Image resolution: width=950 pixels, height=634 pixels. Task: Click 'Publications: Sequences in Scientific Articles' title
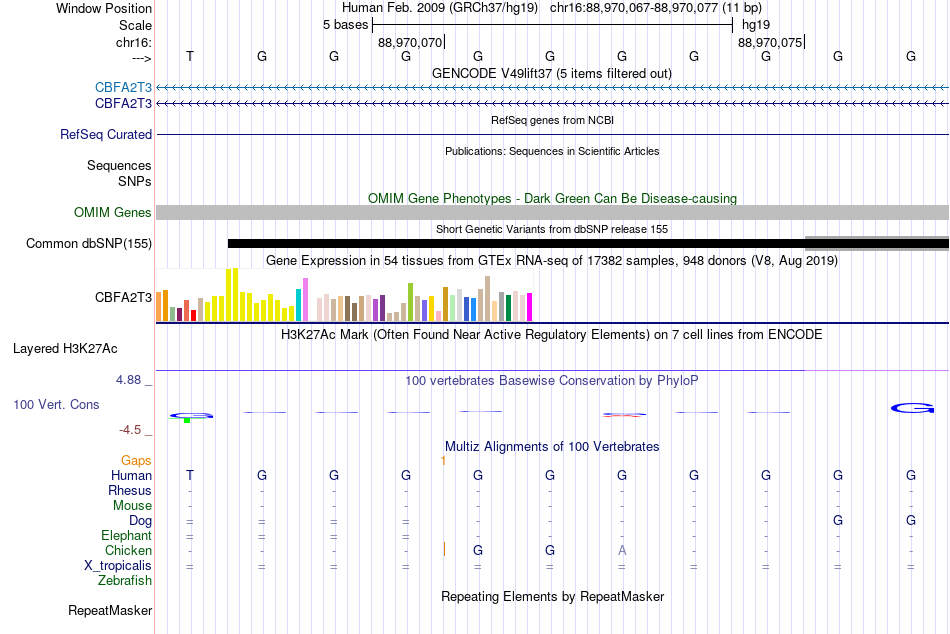tap(552, 151)
